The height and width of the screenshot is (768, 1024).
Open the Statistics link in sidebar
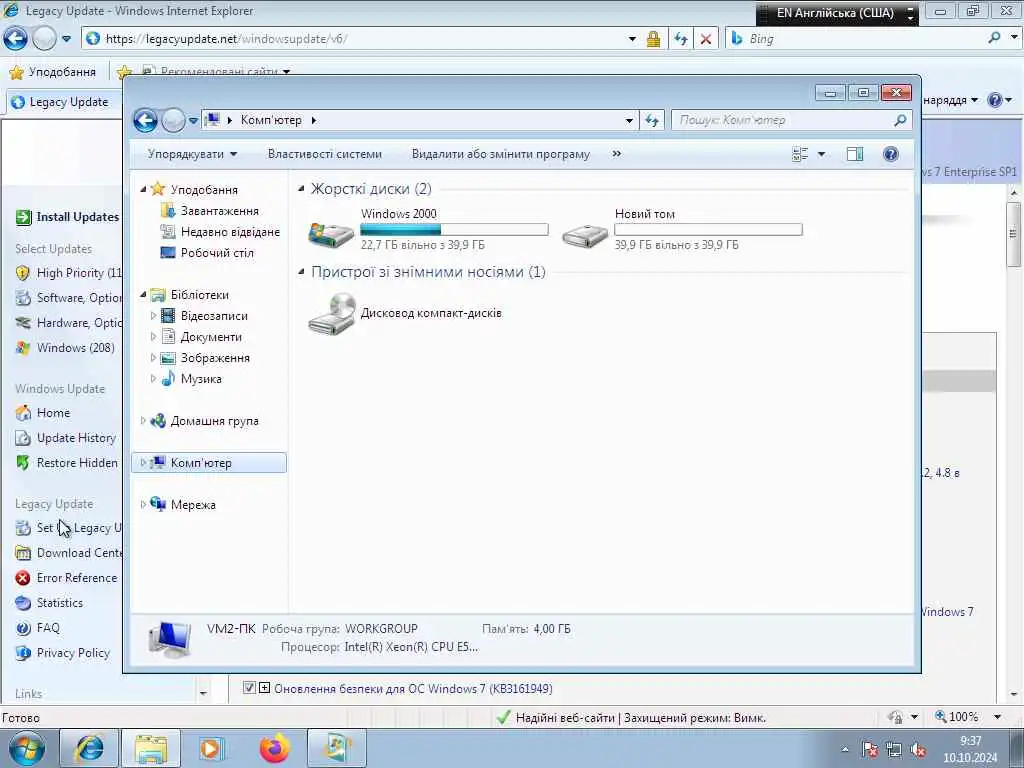click(x=59, y=603)
